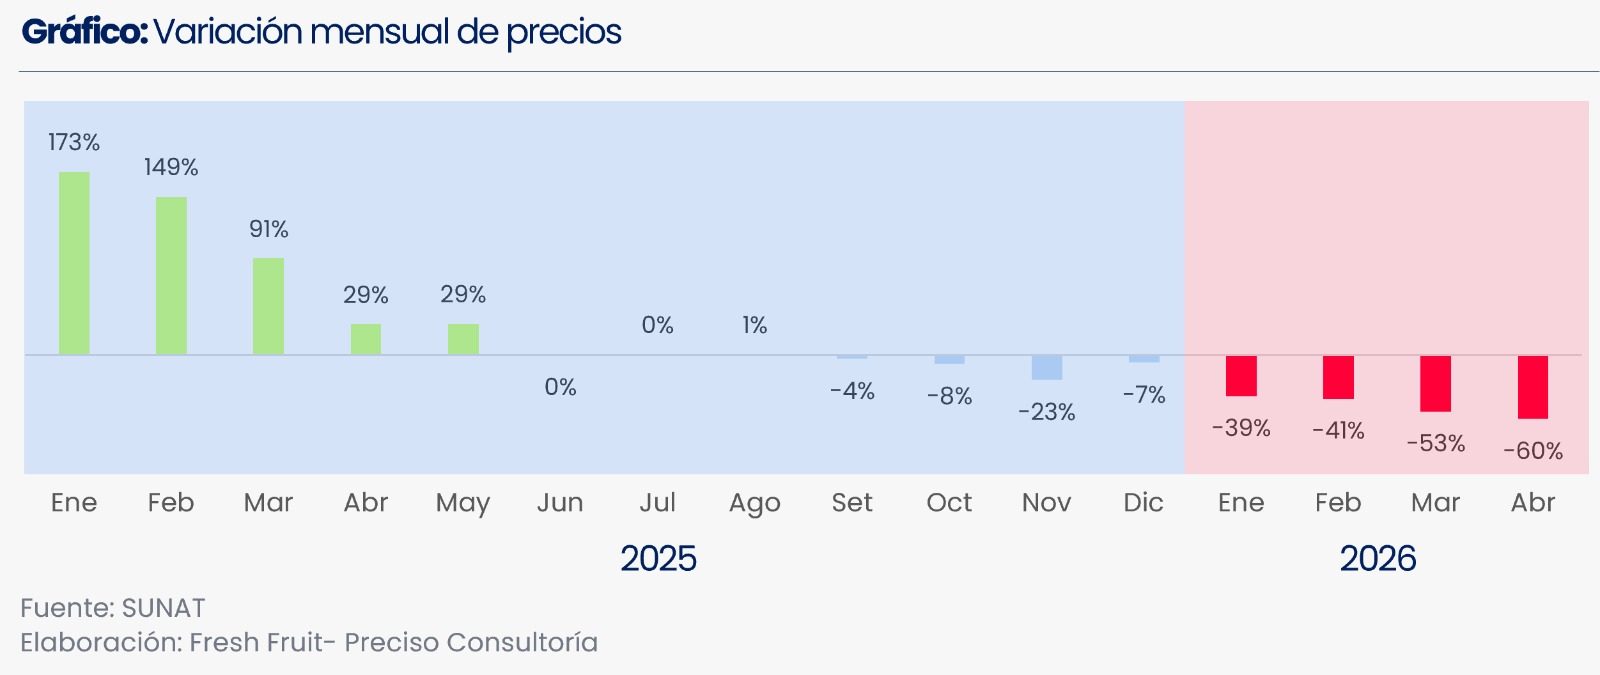
Task: Click the Elaboración Fresh Fruit credit line
Action: [309, 642]
